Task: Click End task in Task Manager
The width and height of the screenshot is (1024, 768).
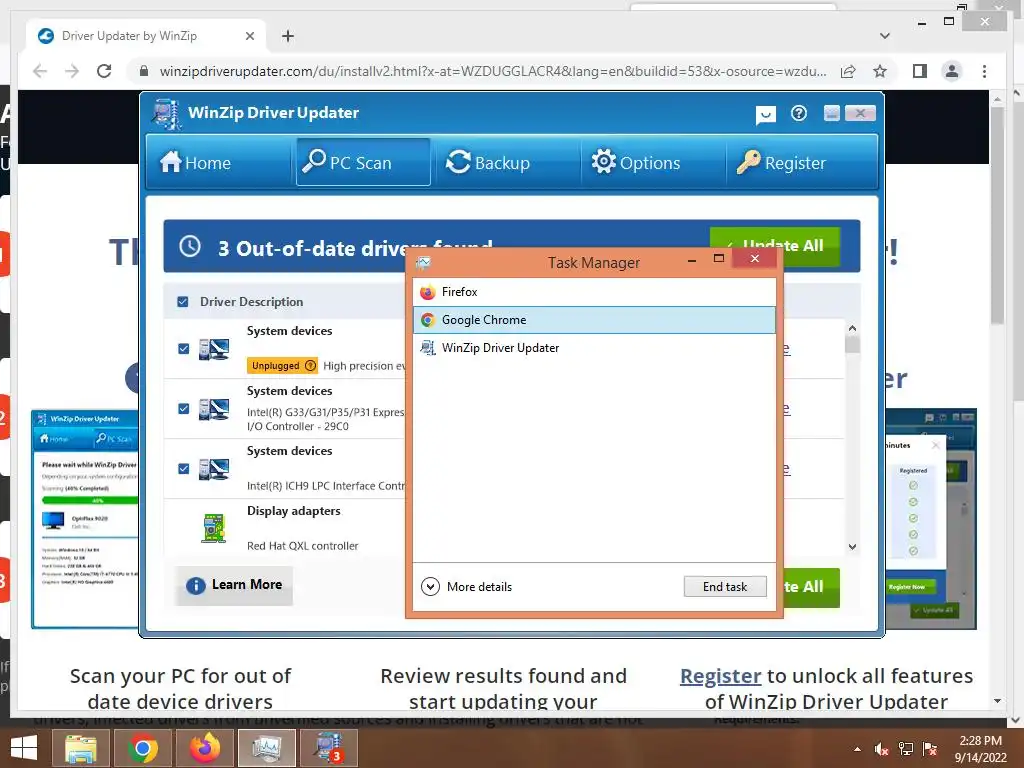Action: (x=725, y=586)
